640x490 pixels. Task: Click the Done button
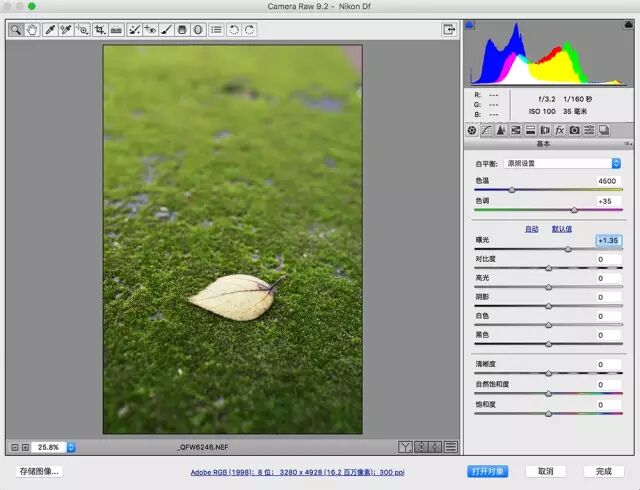tap(604, 471)
